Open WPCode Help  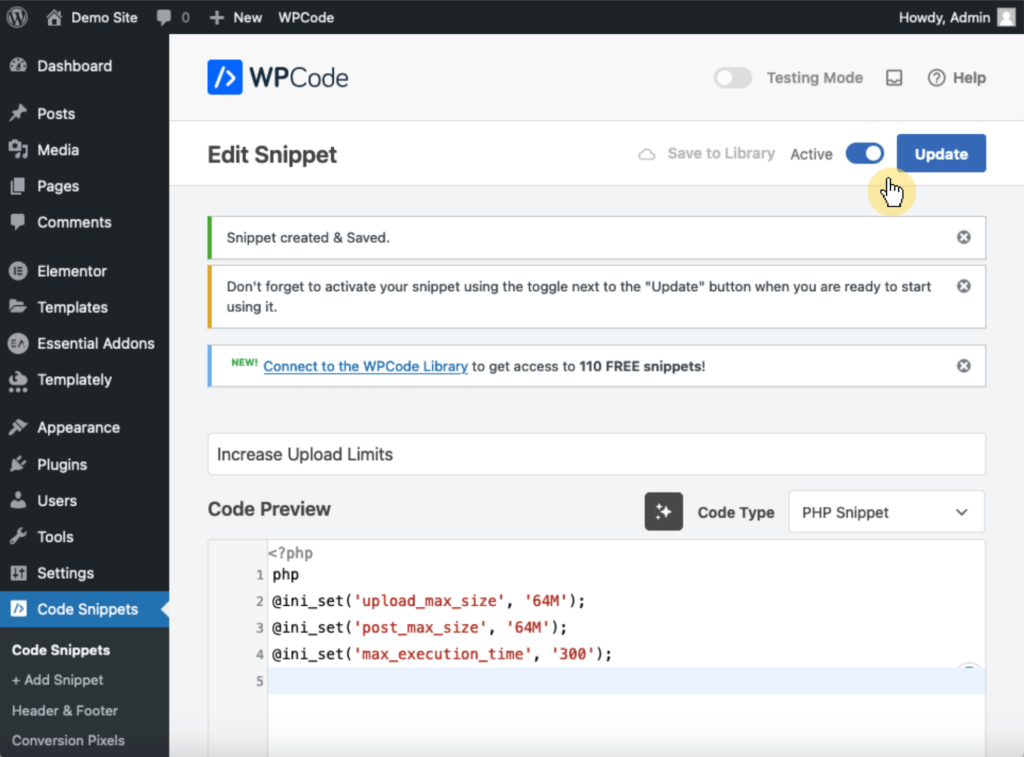tap(957, 78)
